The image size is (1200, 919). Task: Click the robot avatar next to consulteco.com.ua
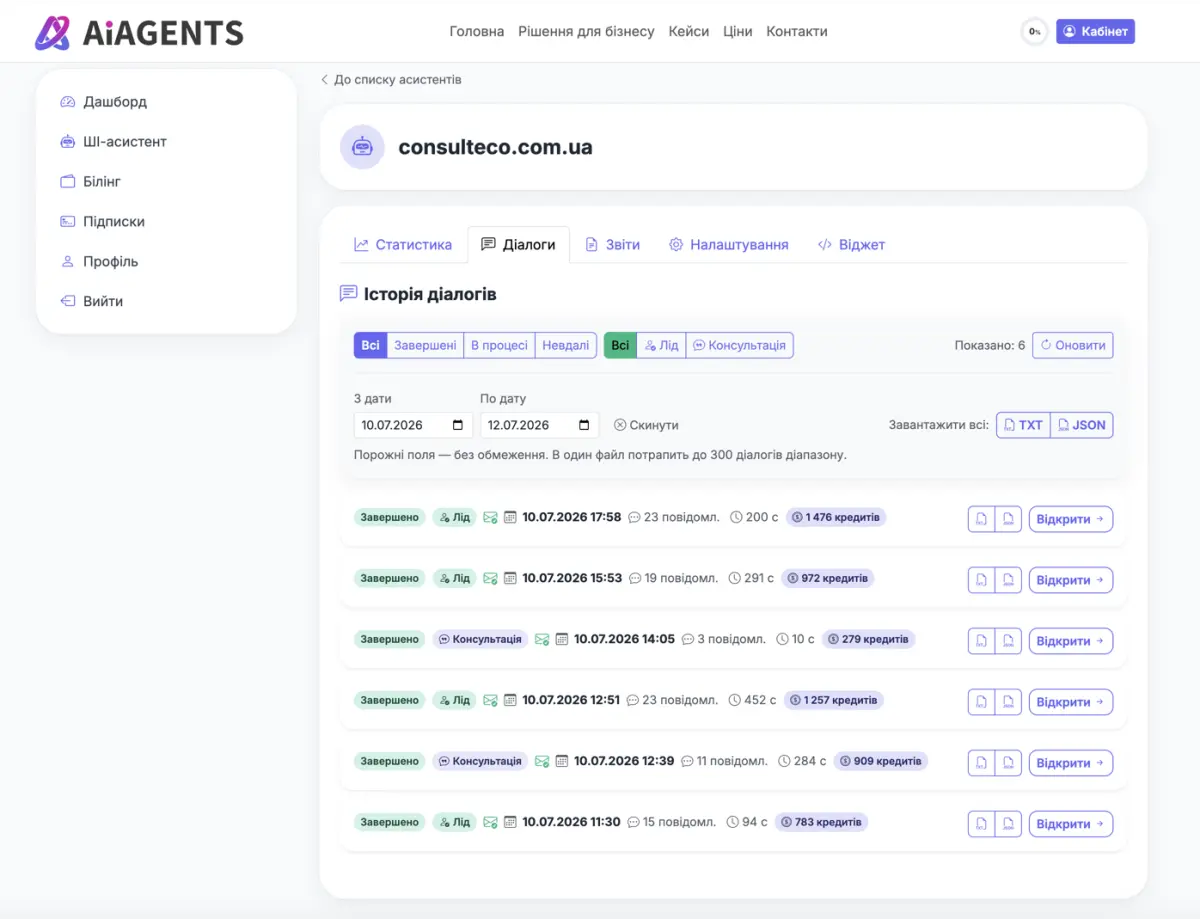click(362, 147)
